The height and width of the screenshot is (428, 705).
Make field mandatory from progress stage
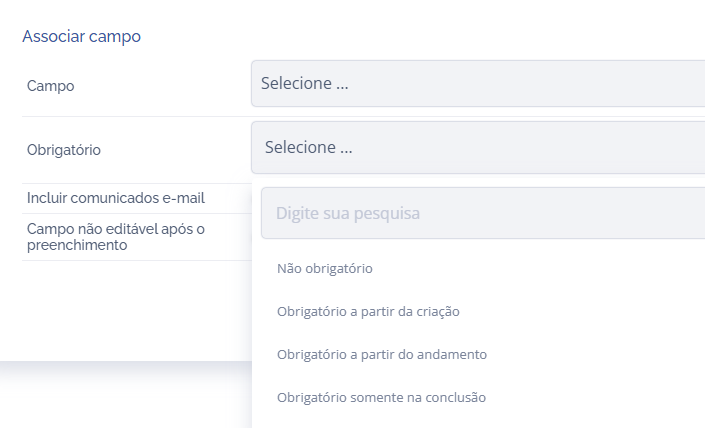coord(382,354)
